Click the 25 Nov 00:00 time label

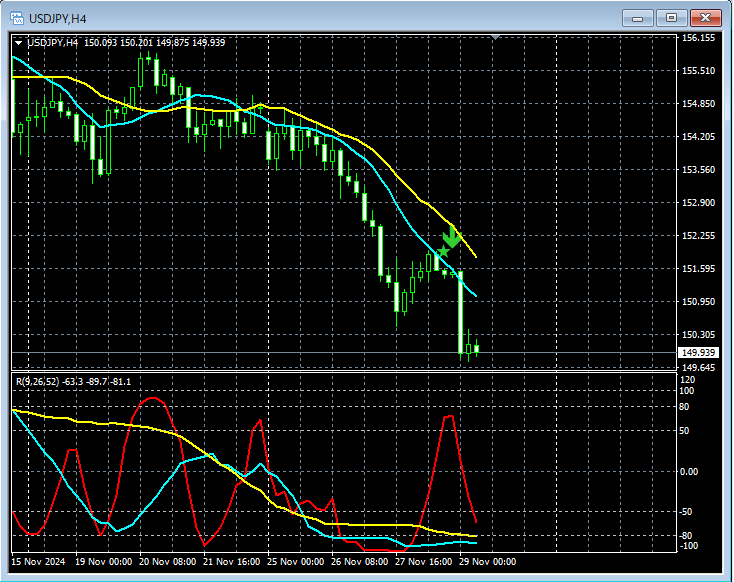296,562
